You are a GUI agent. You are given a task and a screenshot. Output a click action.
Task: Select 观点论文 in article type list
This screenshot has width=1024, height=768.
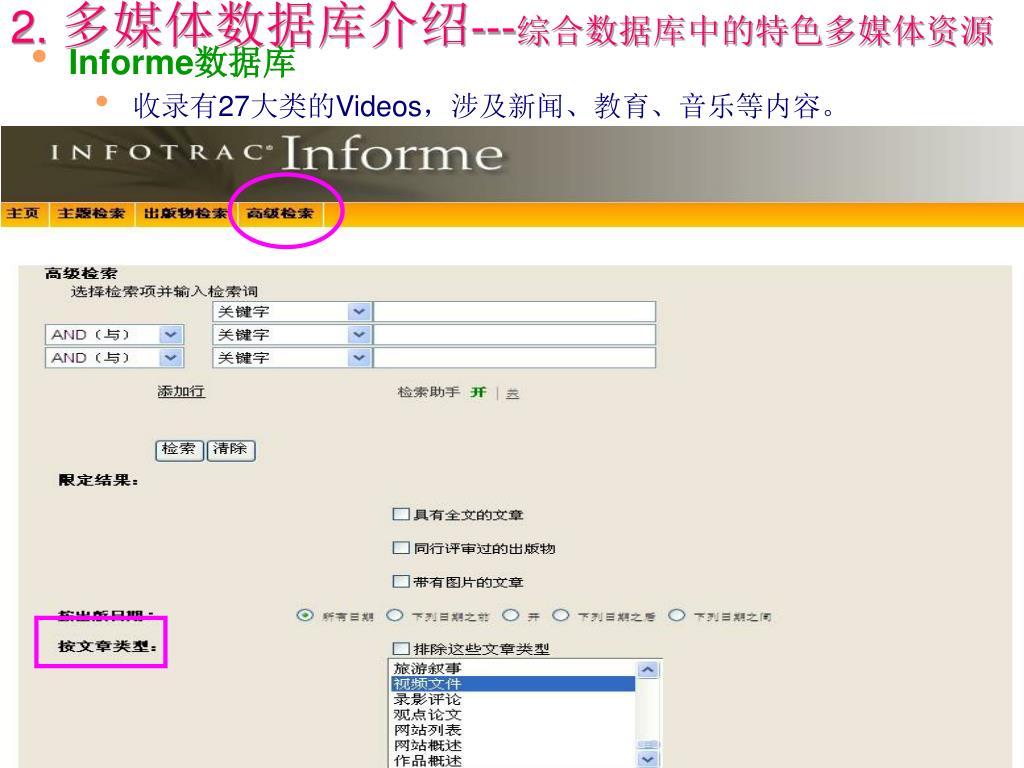[513, 714]
